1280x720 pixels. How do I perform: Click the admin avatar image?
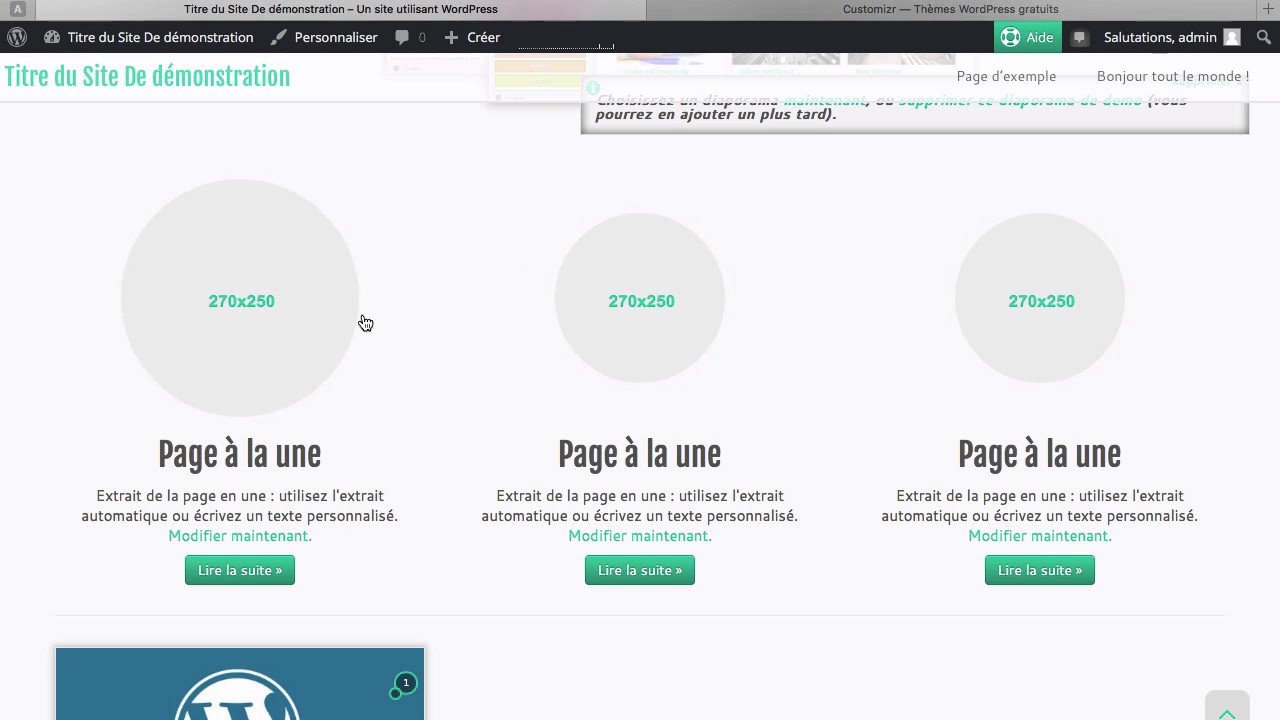[1232, 37]
